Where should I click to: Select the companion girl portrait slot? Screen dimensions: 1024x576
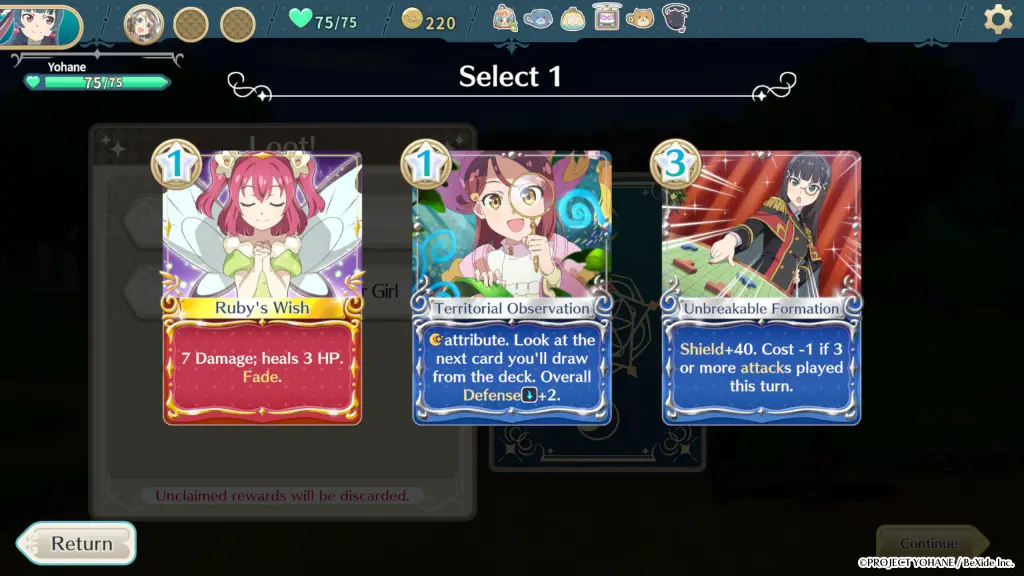144,24
